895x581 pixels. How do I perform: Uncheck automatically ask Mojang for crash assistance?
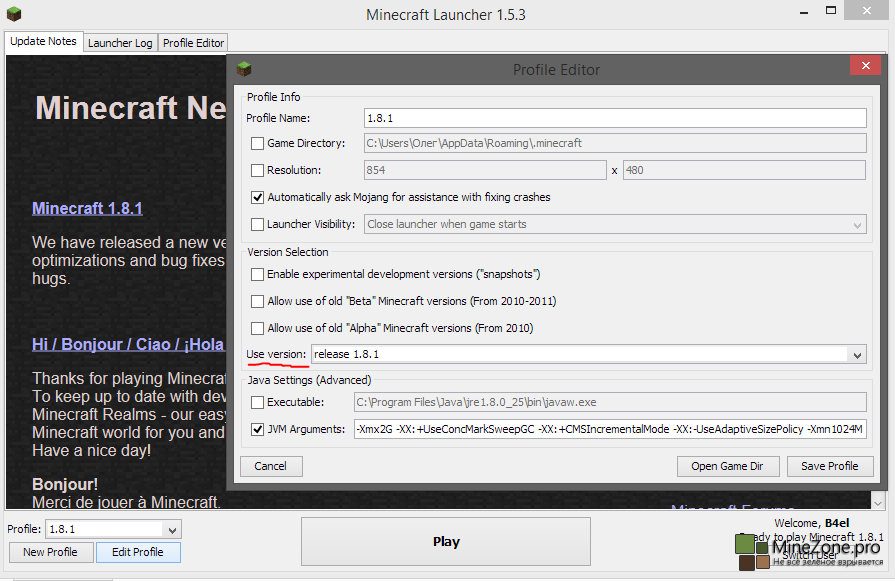tap(258, 198)
